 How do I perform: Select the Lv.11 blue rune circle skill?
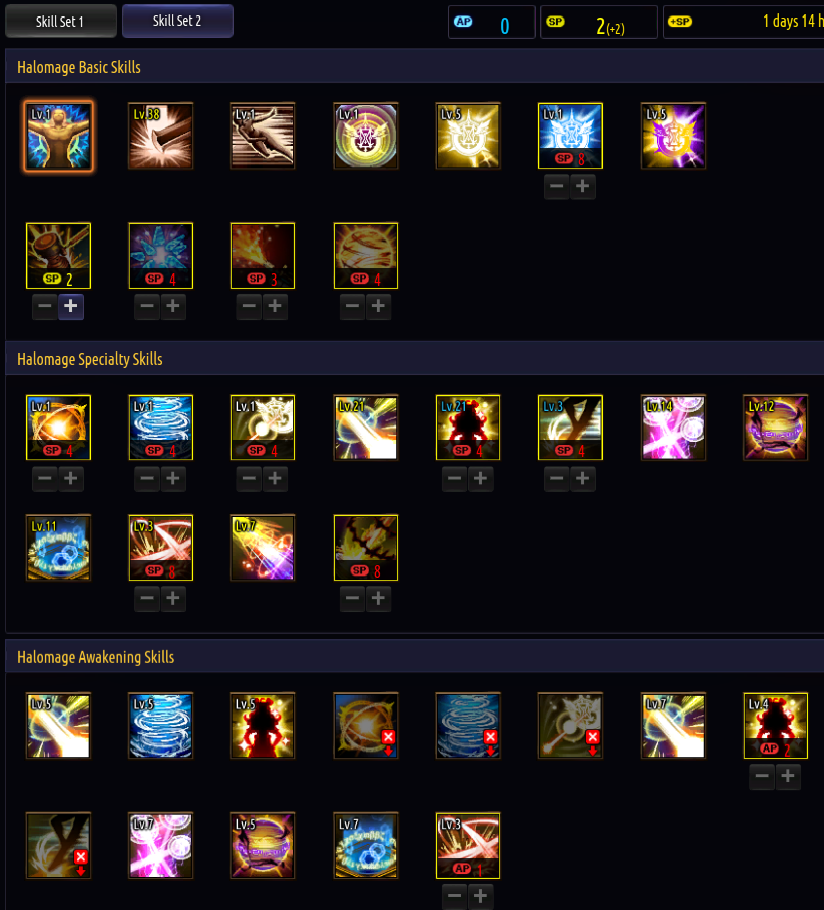point(59,548)
